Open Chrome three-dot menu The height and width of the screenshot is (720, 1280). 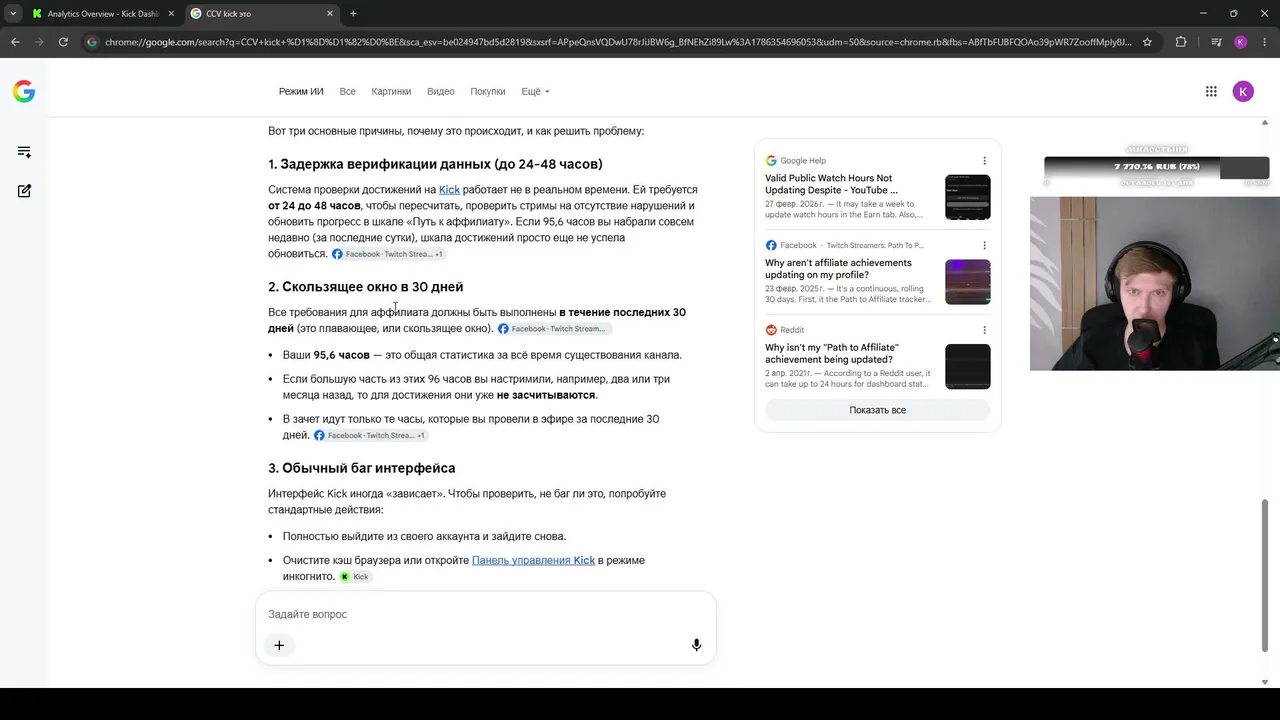click(x=1265, y=42)
